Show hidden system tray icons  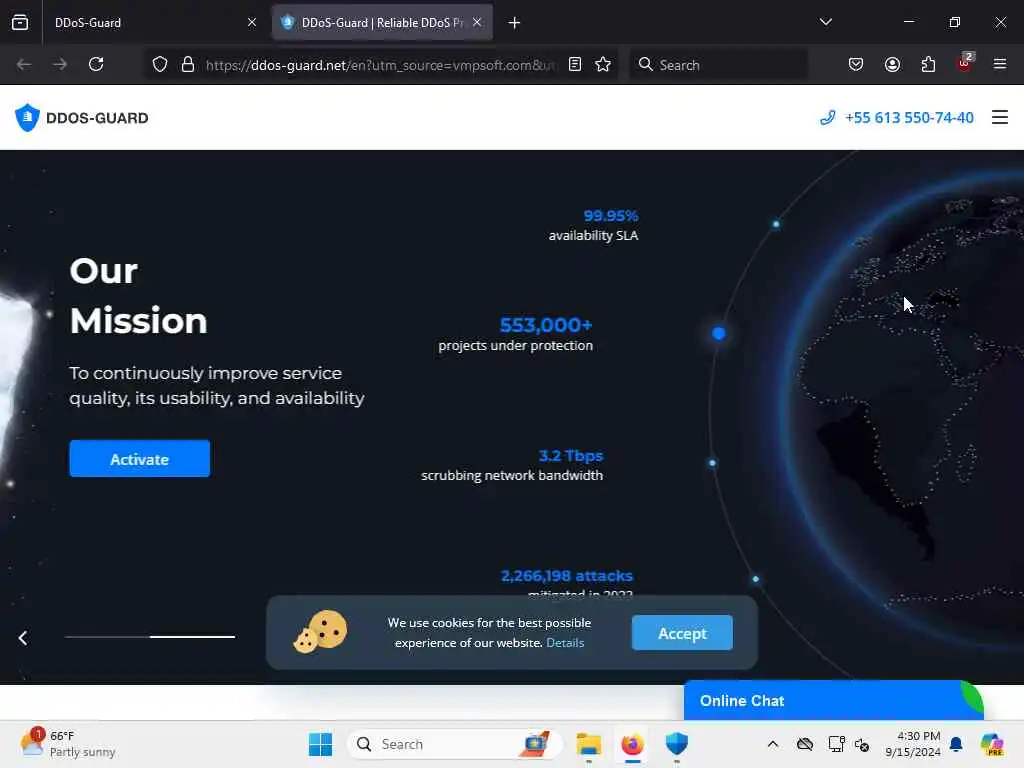click(x=773, y=744)
